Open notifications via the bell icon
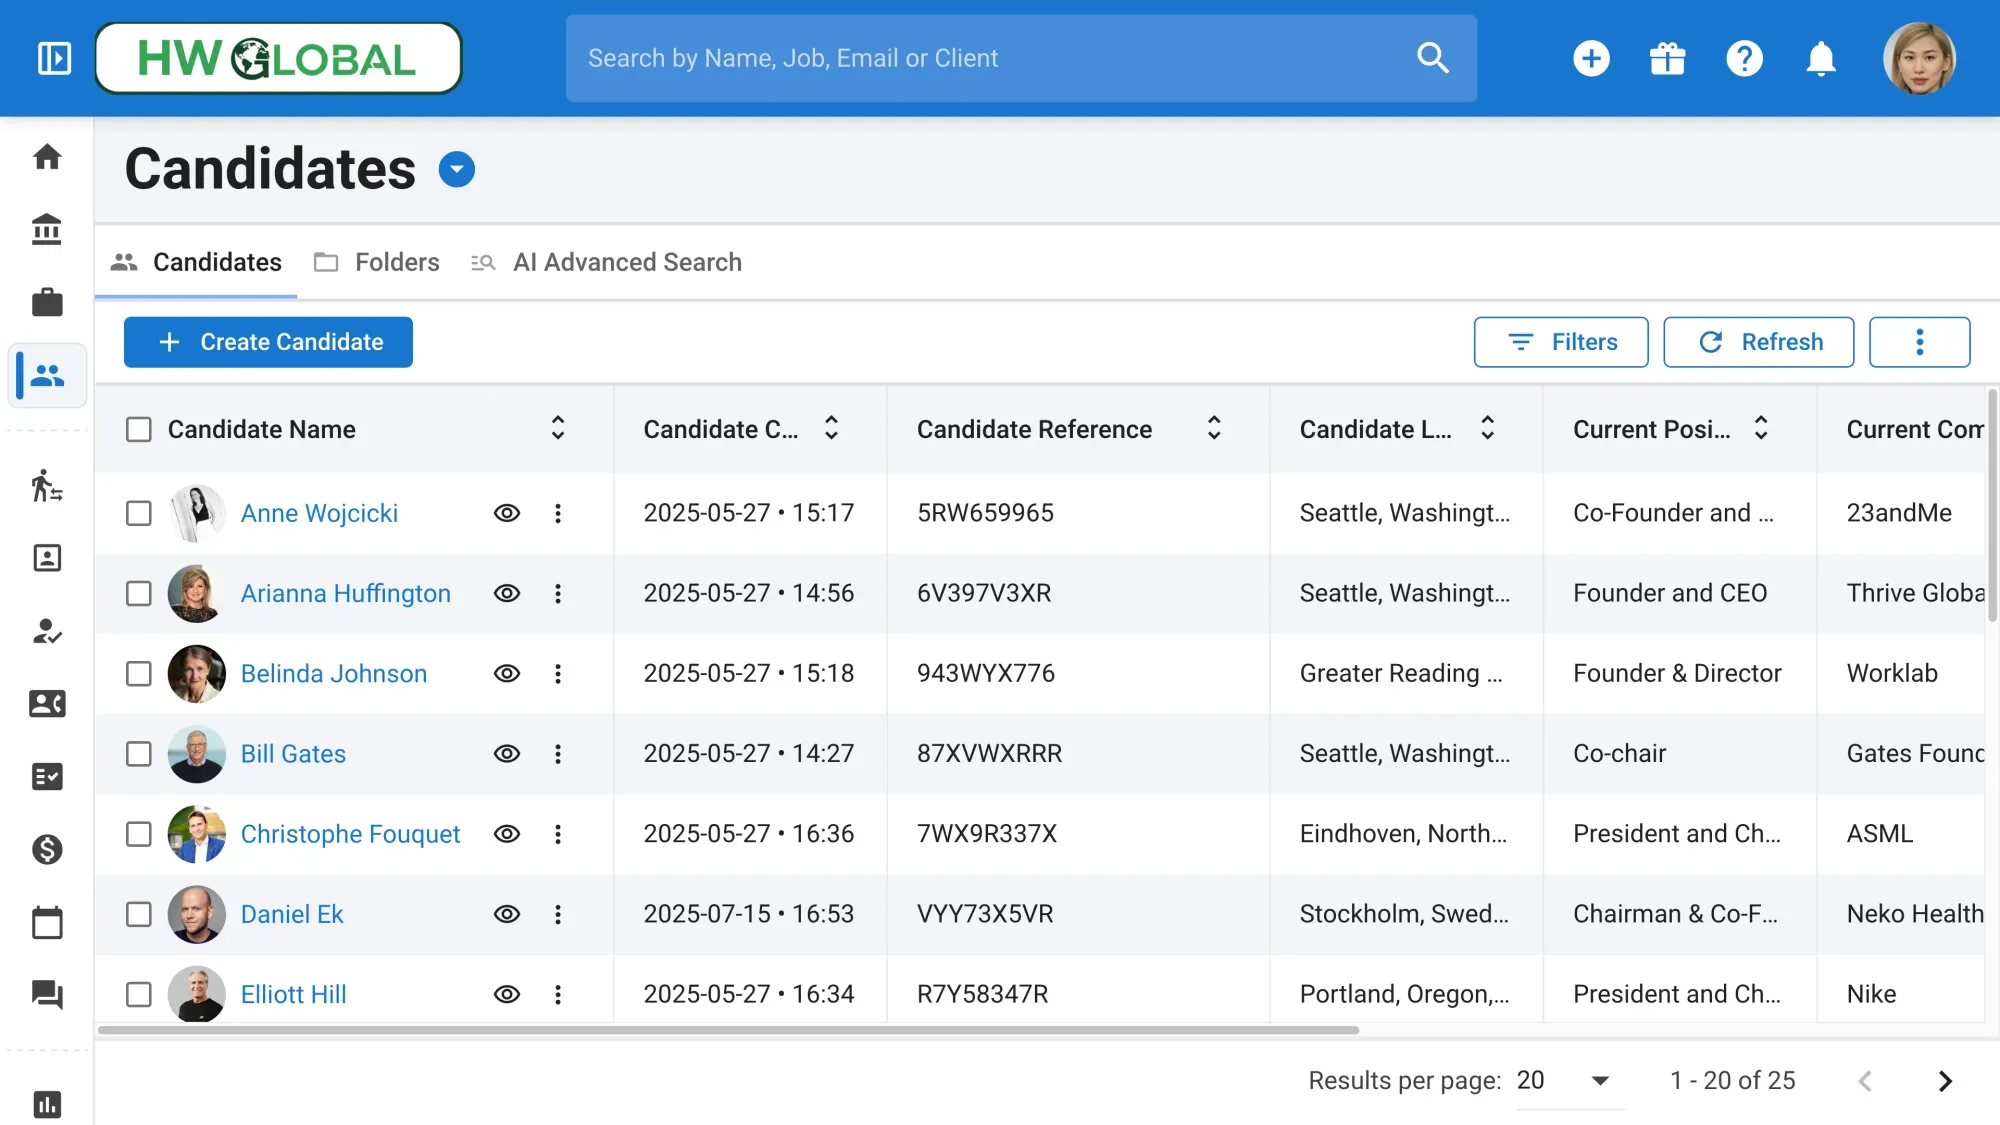The height and width of the screenshot is (1125, 2000). tap(1821, 58)
